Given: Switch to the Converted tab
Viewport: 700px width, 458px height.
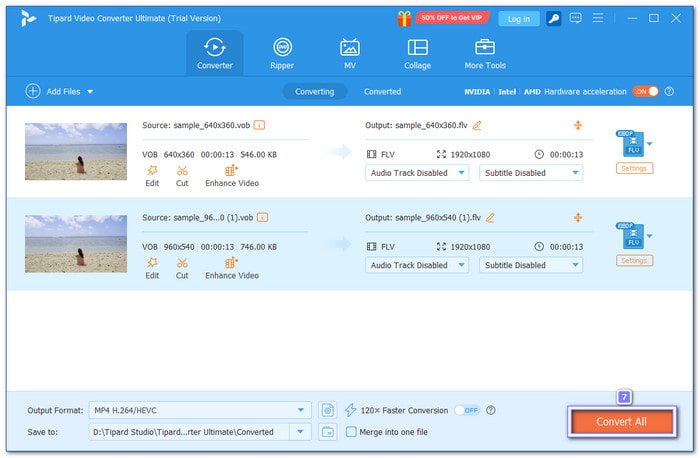Looking at the screenshot, I should [x=382, y=91].
